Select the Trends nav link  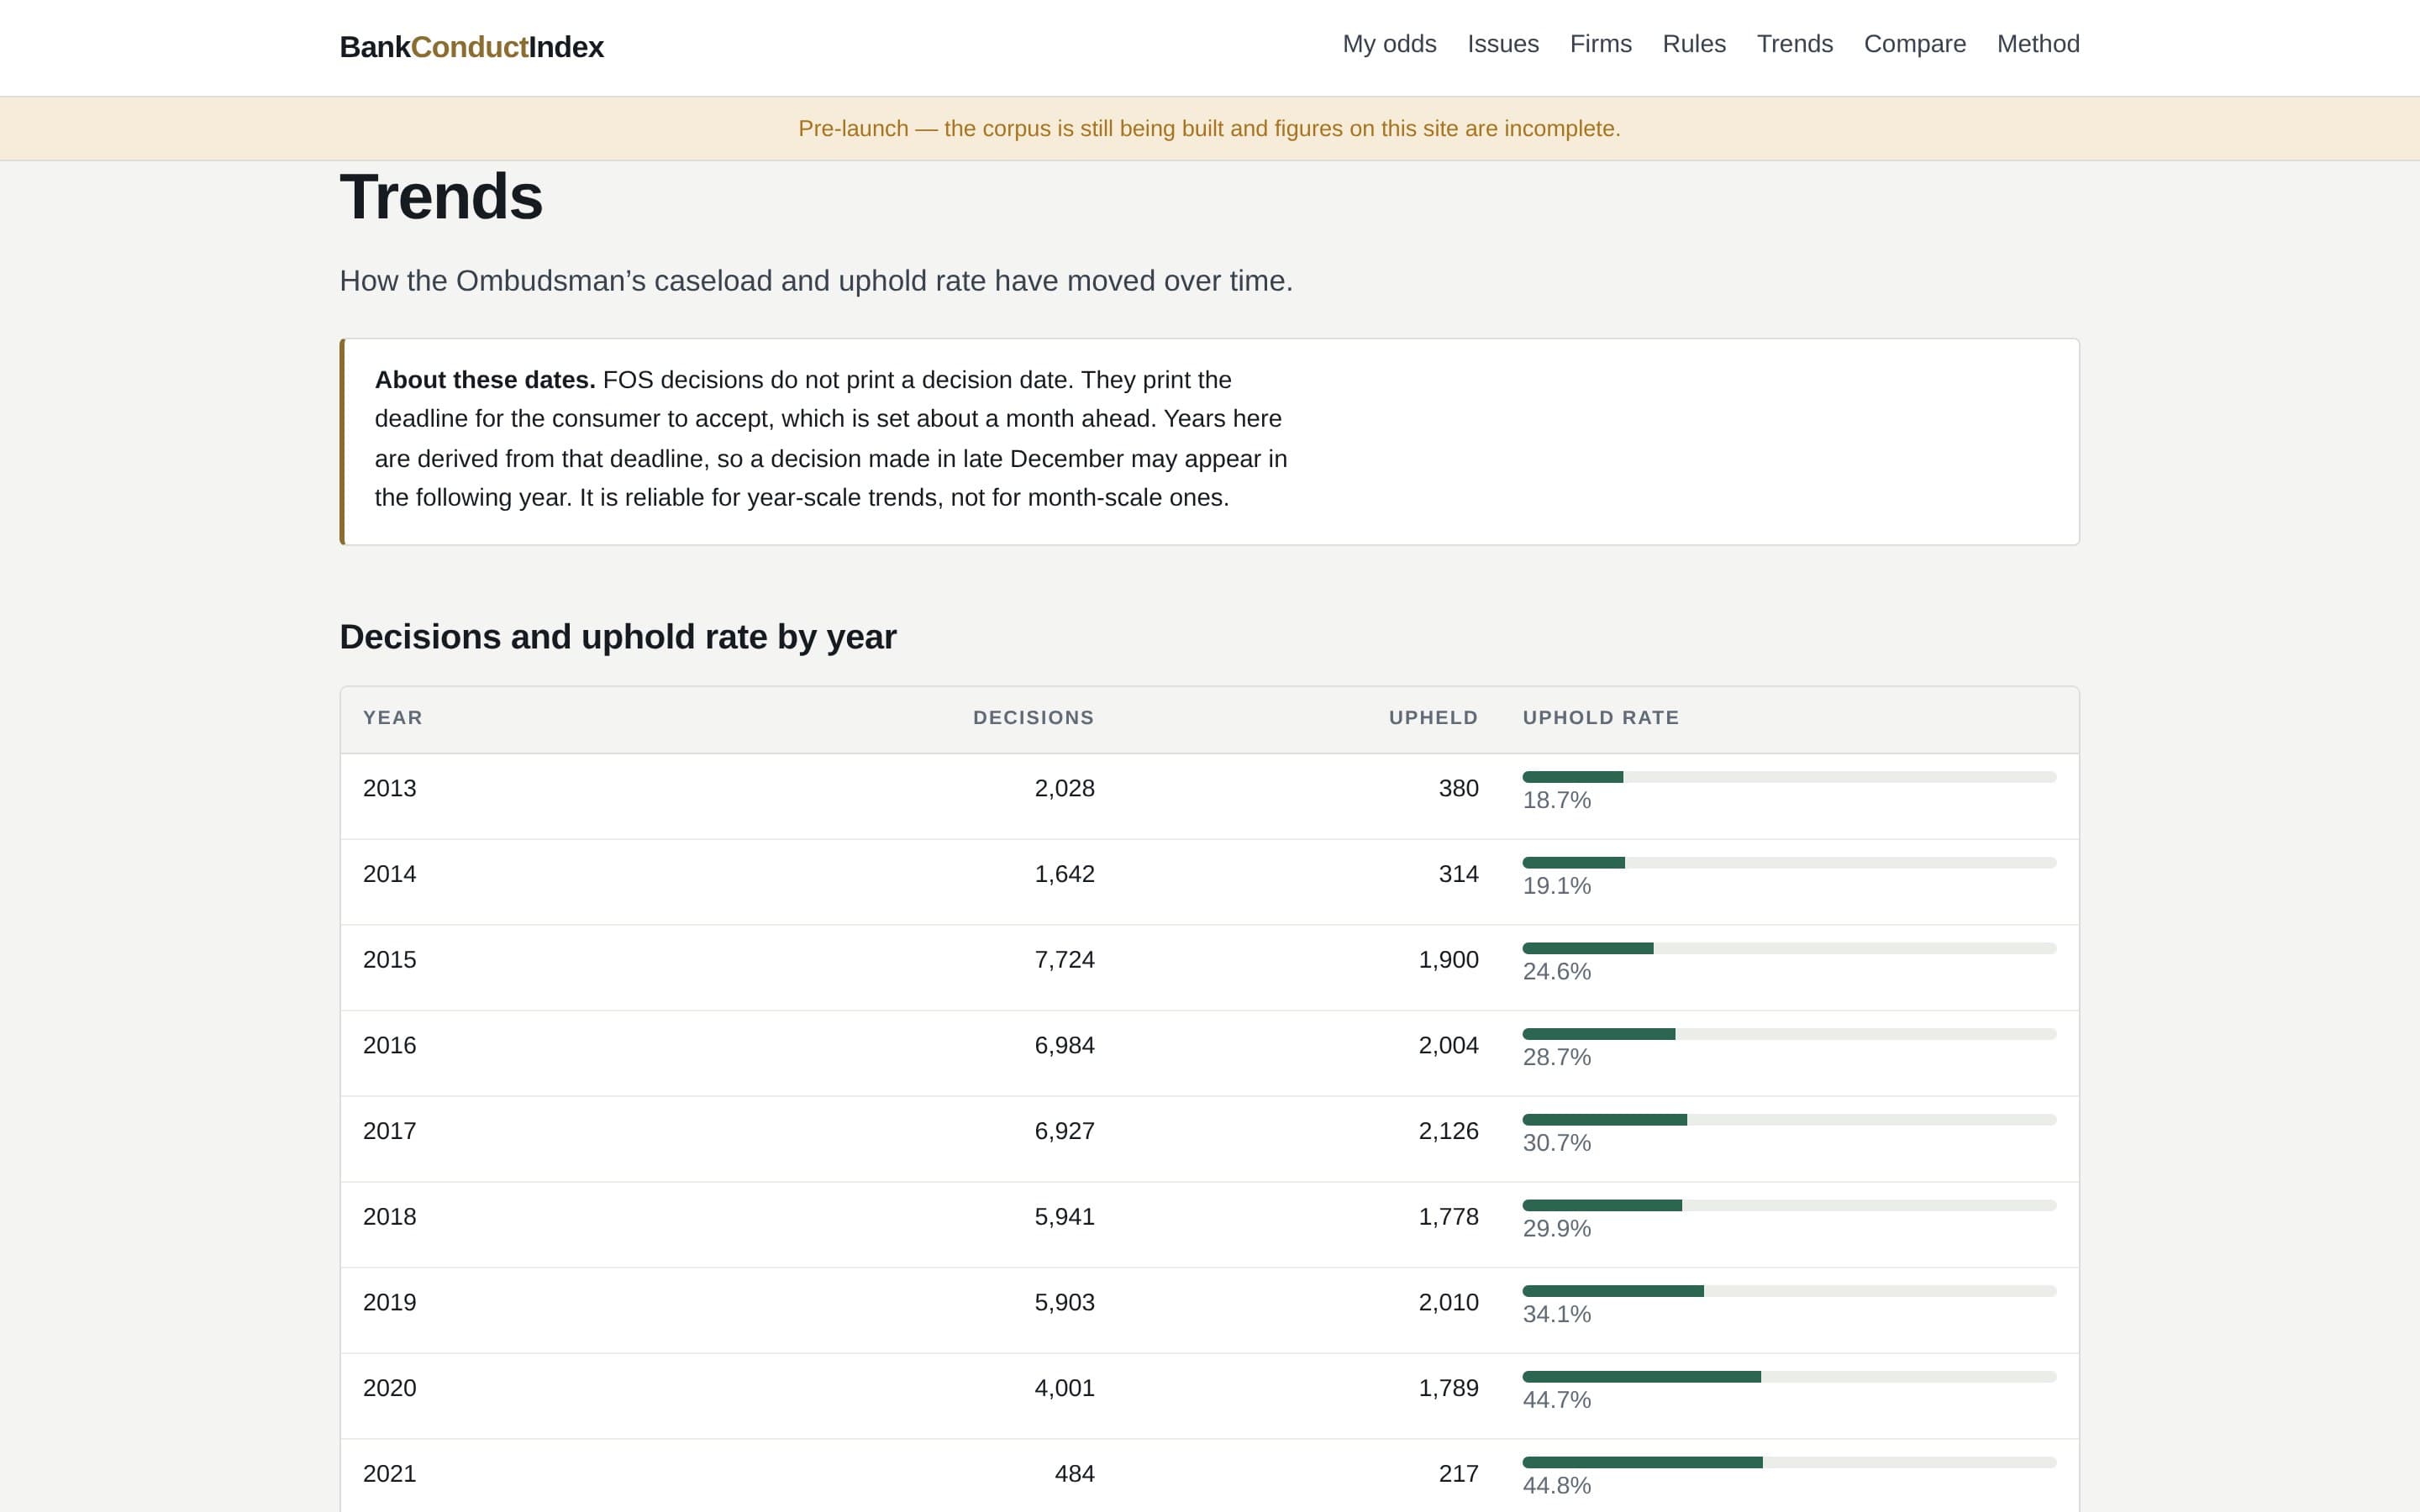click(x=1795, y=44)
